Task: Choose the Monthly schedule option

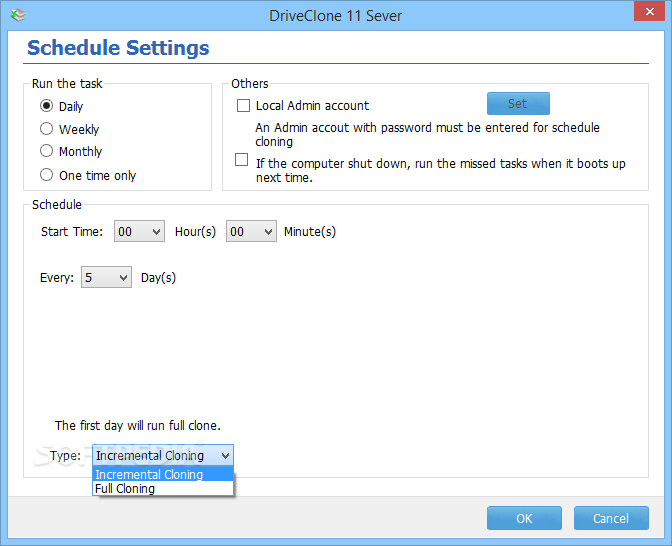Action: point(46,151)
